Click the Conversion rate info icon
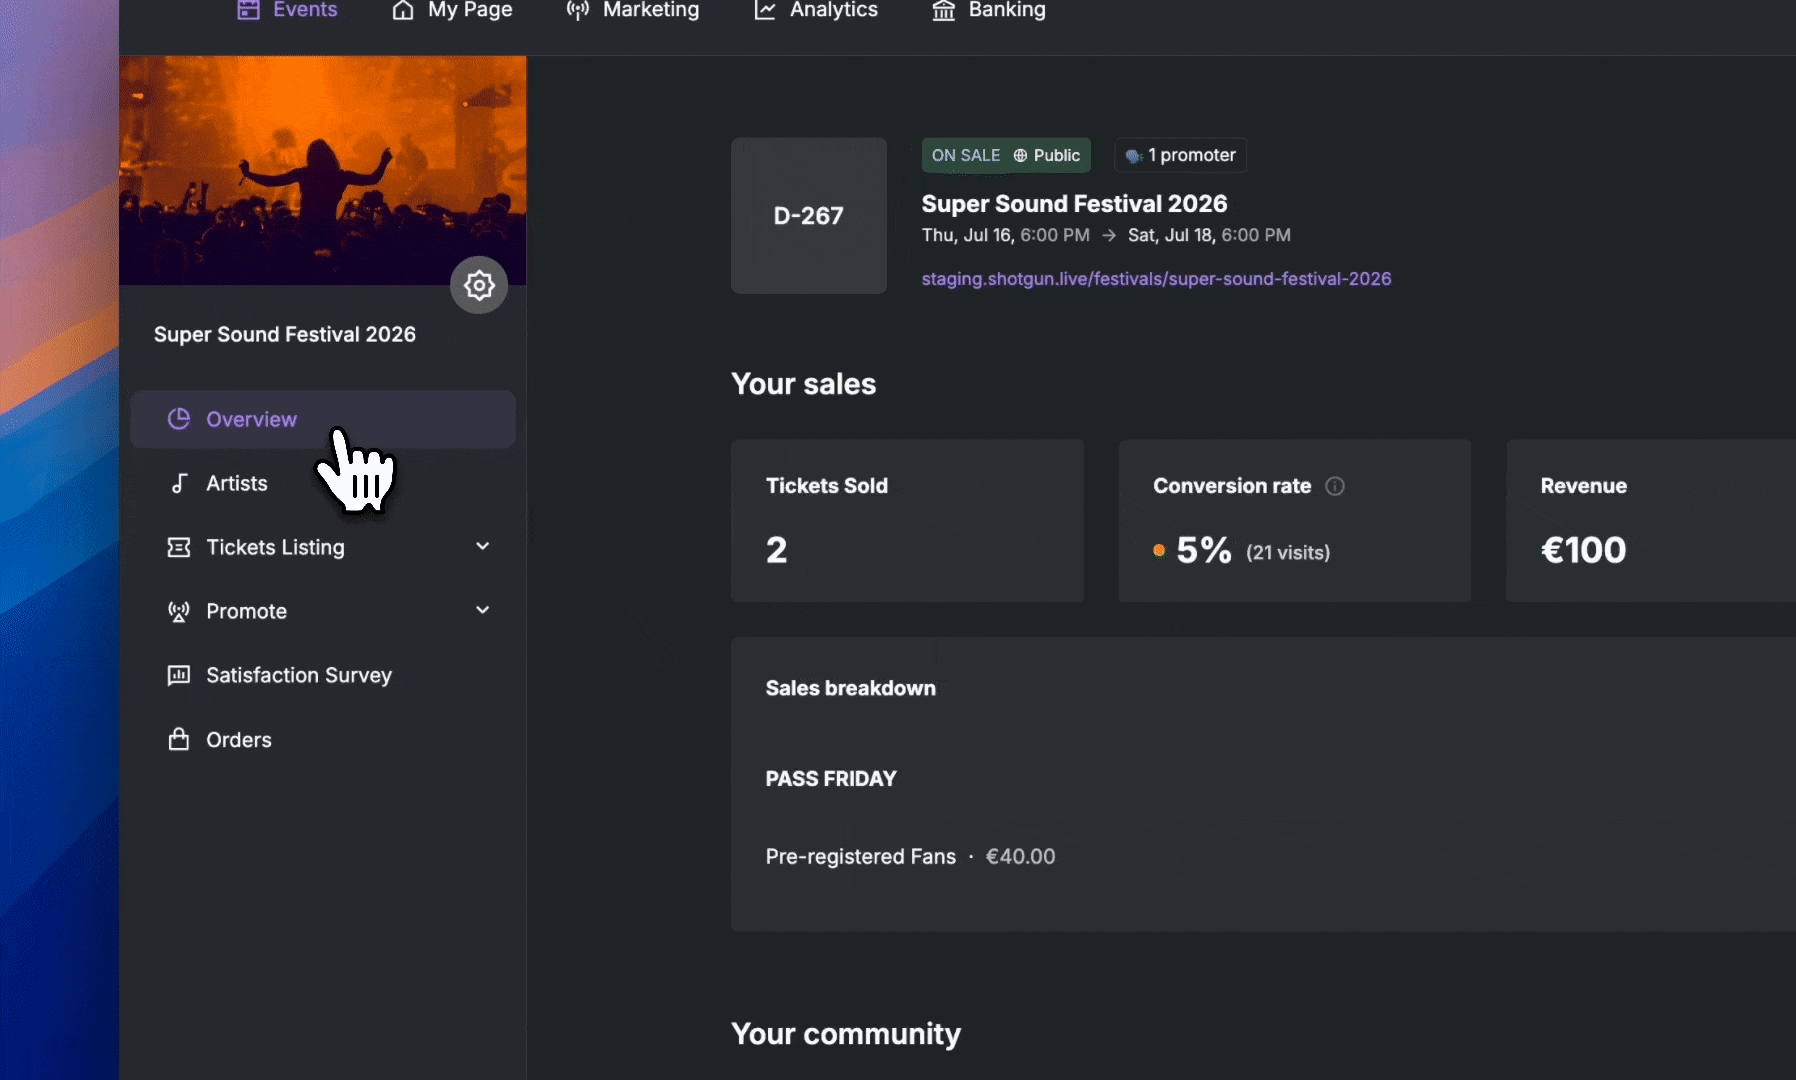 [1335, 486]
